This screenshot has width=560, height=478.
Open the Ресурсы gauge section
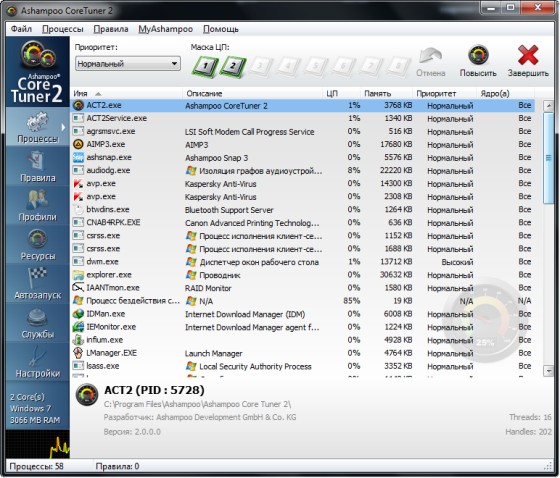coord(38,244)
